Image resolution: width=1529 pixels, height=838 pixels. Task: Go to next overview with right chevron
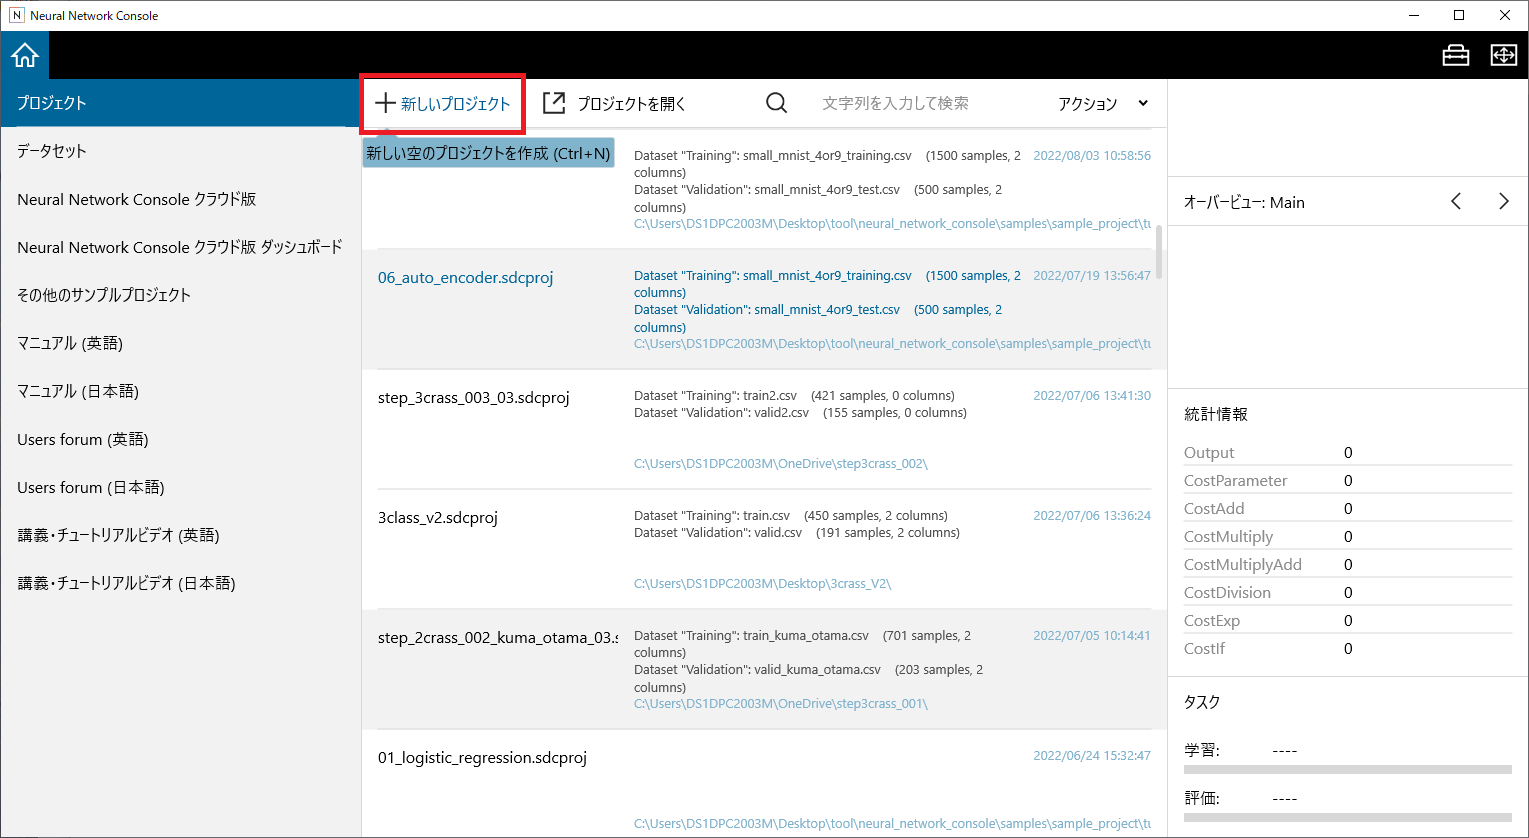click(1503, 202)
